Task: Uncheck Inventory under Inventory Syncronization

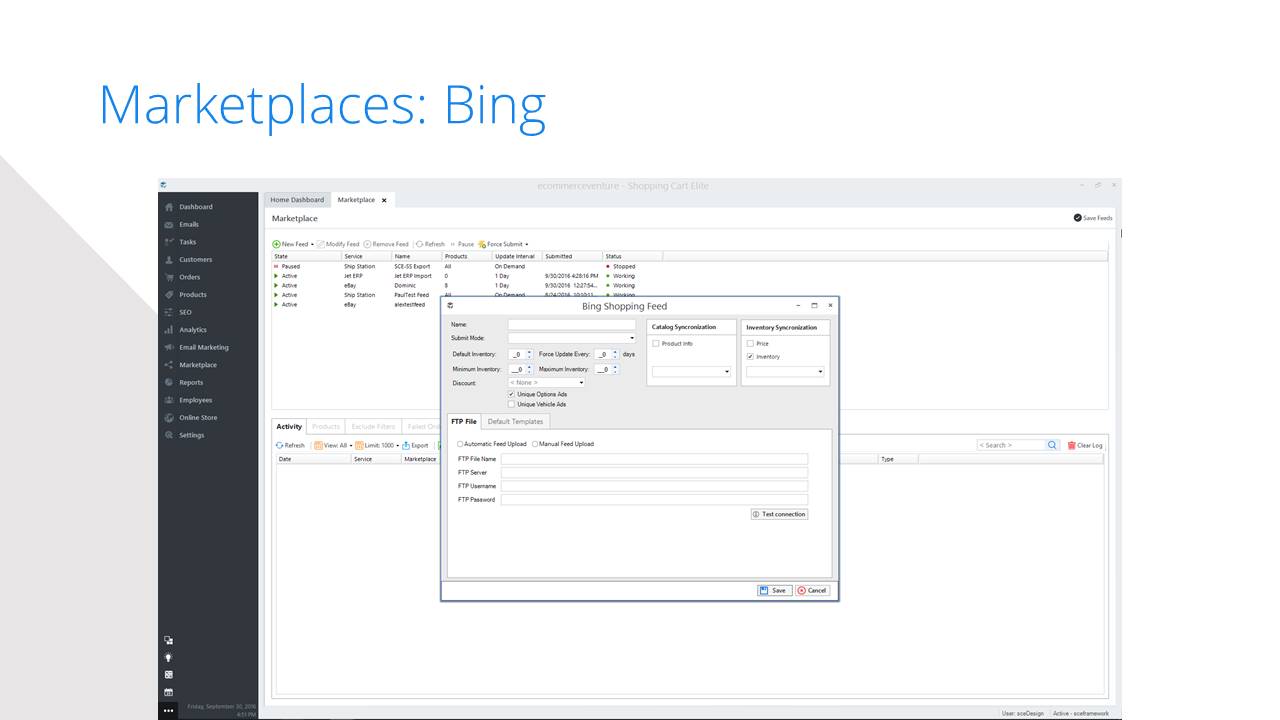Action: point(750,356)
